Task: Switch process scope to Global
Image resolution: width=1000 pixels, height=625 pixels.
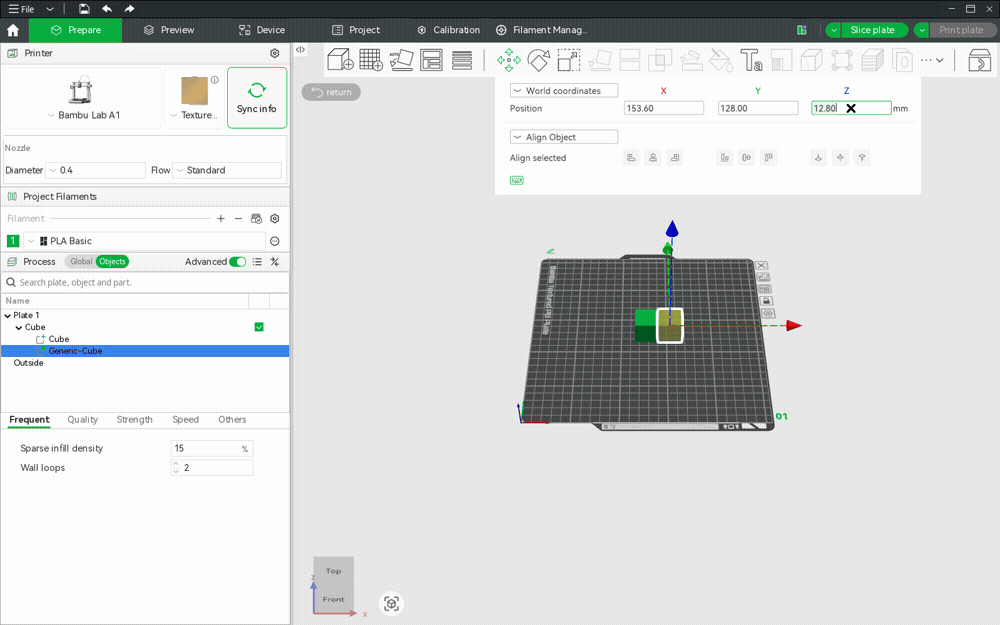Action: click(x=81, y=261)
